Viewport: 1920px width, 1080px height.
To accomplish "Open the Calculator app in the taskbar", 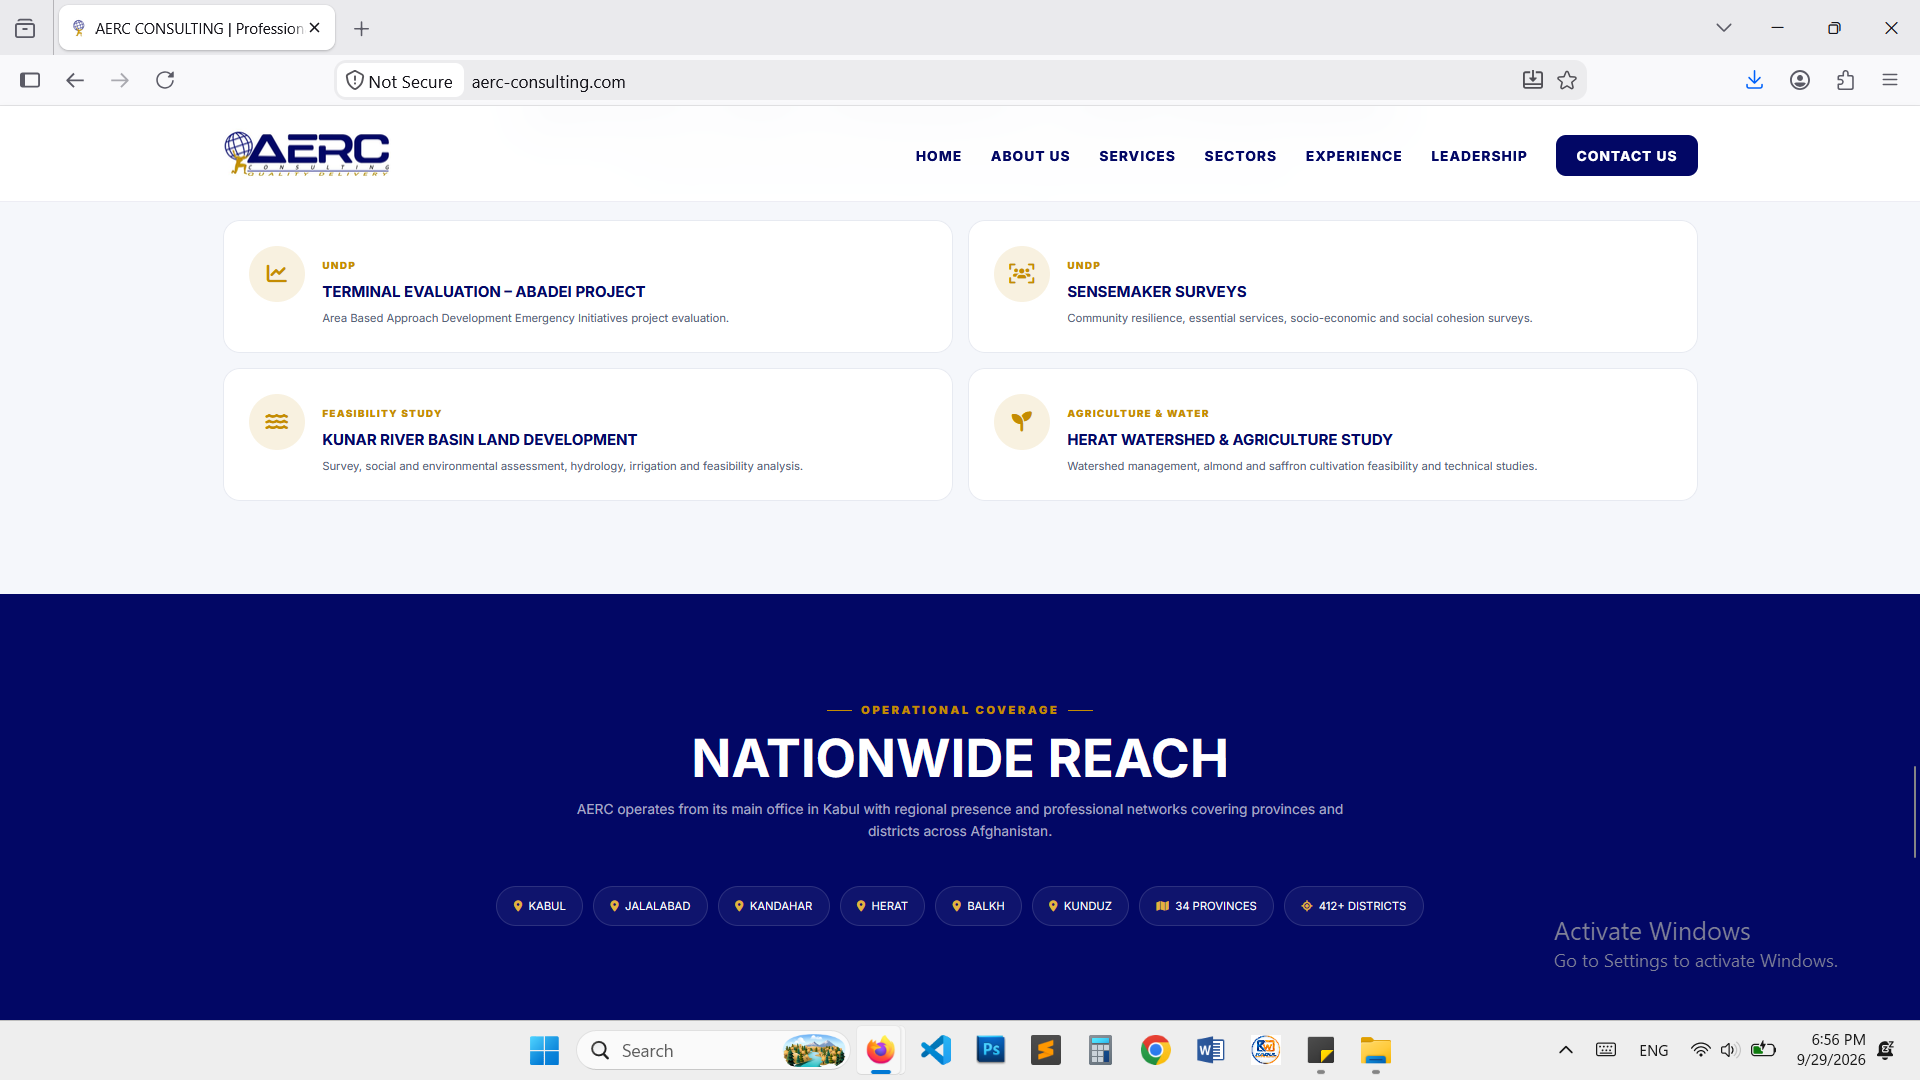I will tap(1101, 1050).
